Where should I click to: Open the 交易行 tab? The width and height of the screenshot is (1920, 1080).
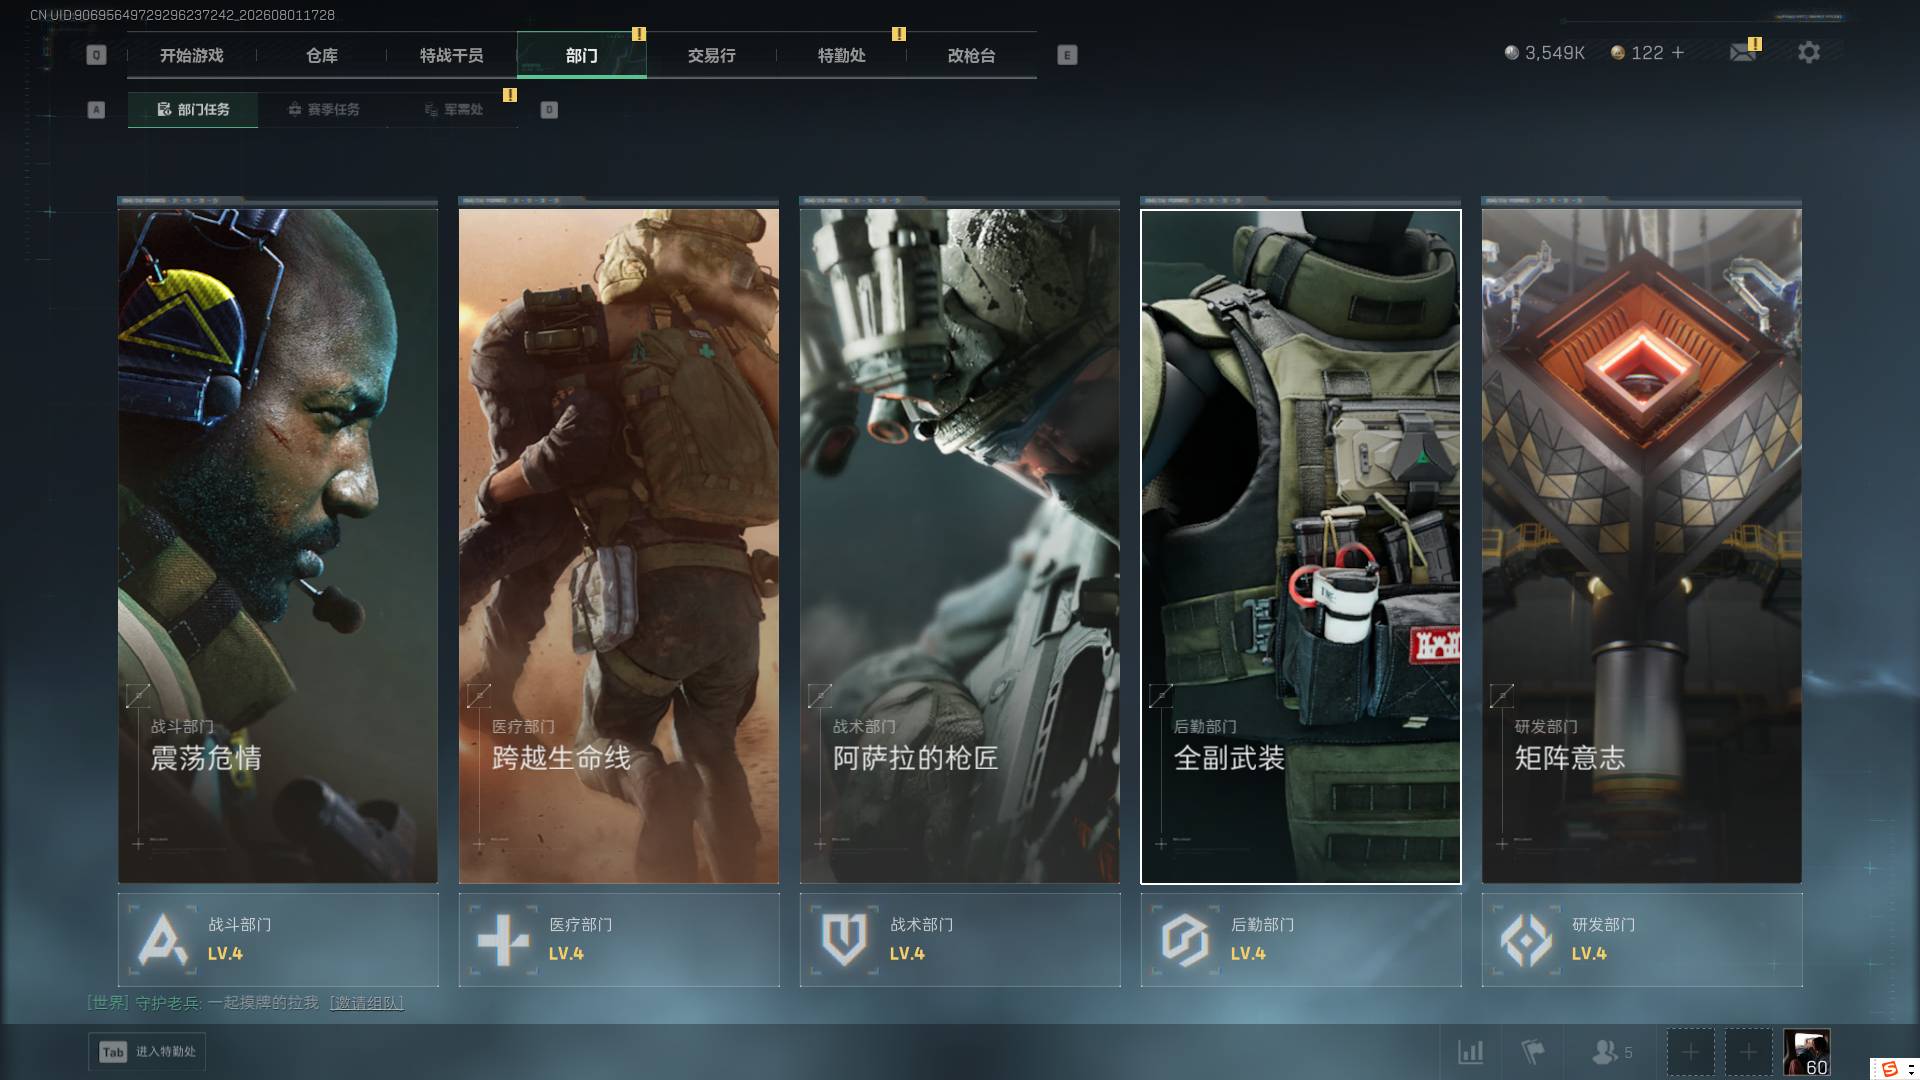(712, 55)
